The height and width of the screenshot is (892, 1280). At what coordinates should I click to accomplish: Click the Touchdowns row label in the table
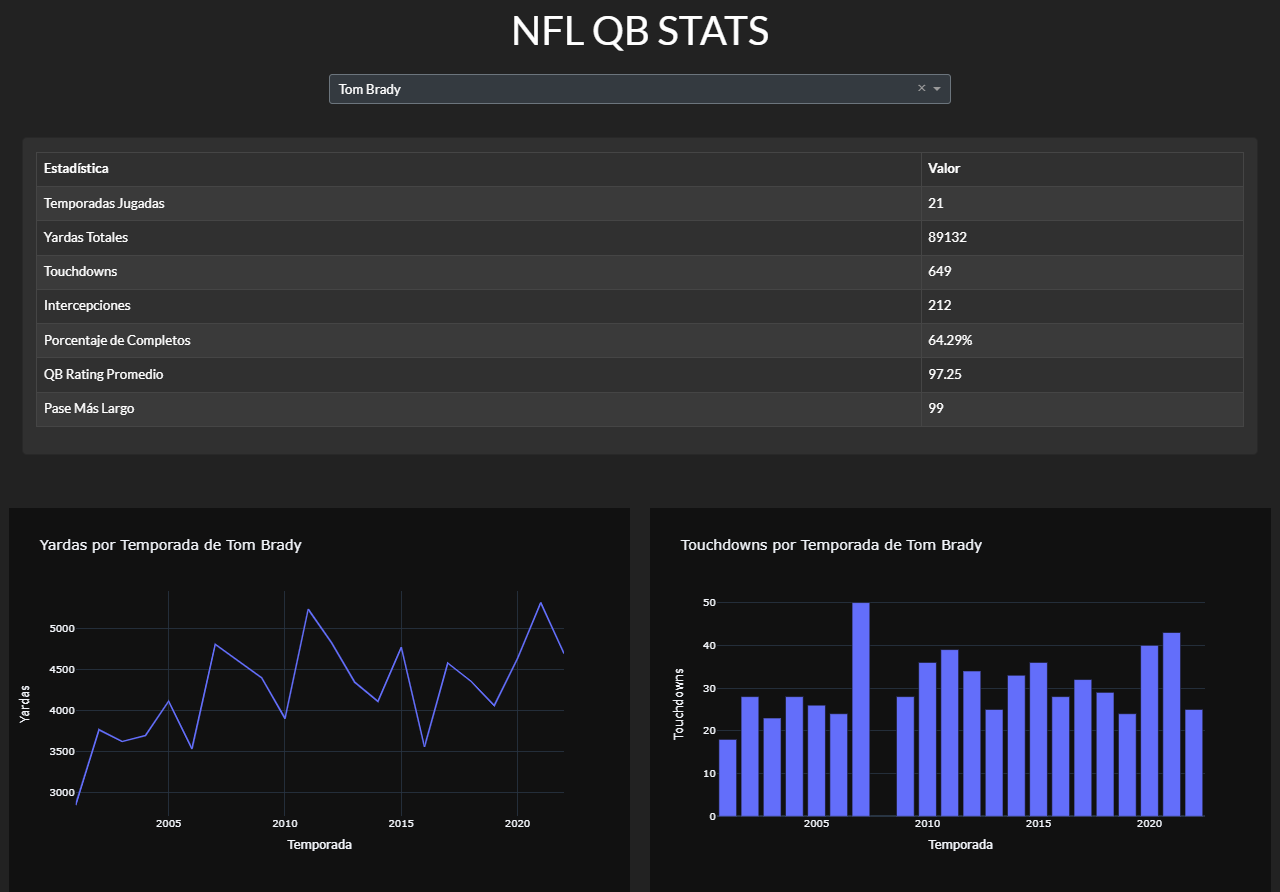coord(81,271)
